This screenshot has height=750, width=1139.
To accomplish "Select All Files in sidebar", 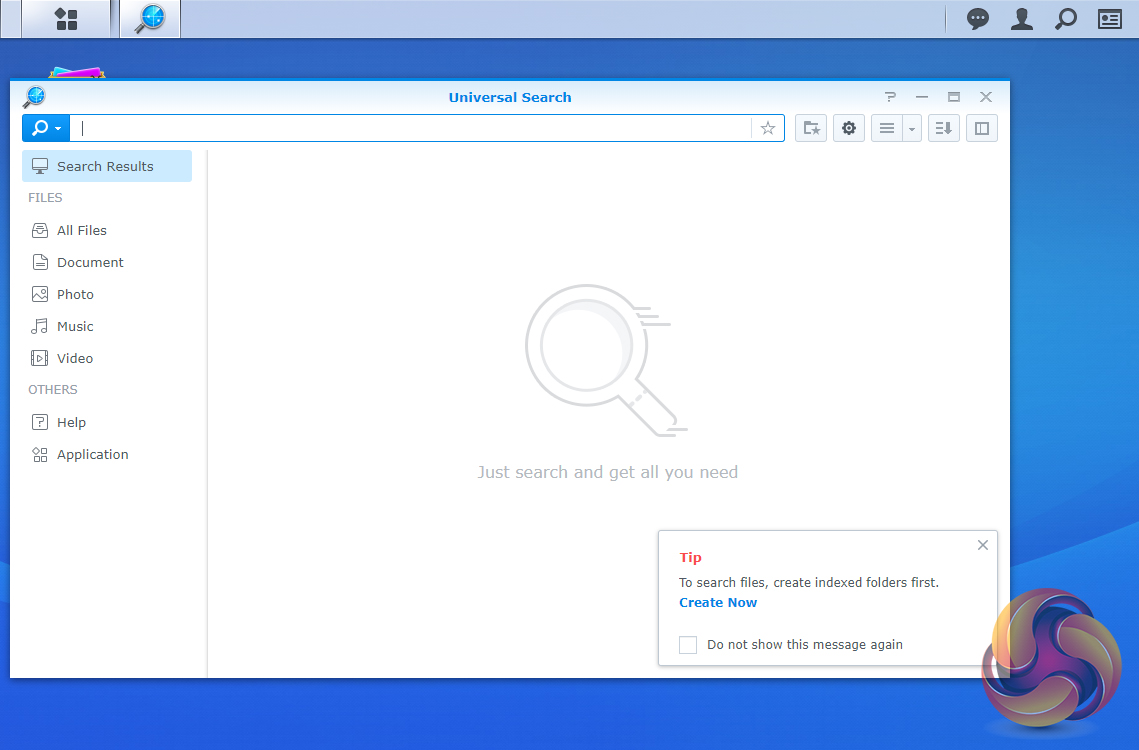I will tap(82, 230).
